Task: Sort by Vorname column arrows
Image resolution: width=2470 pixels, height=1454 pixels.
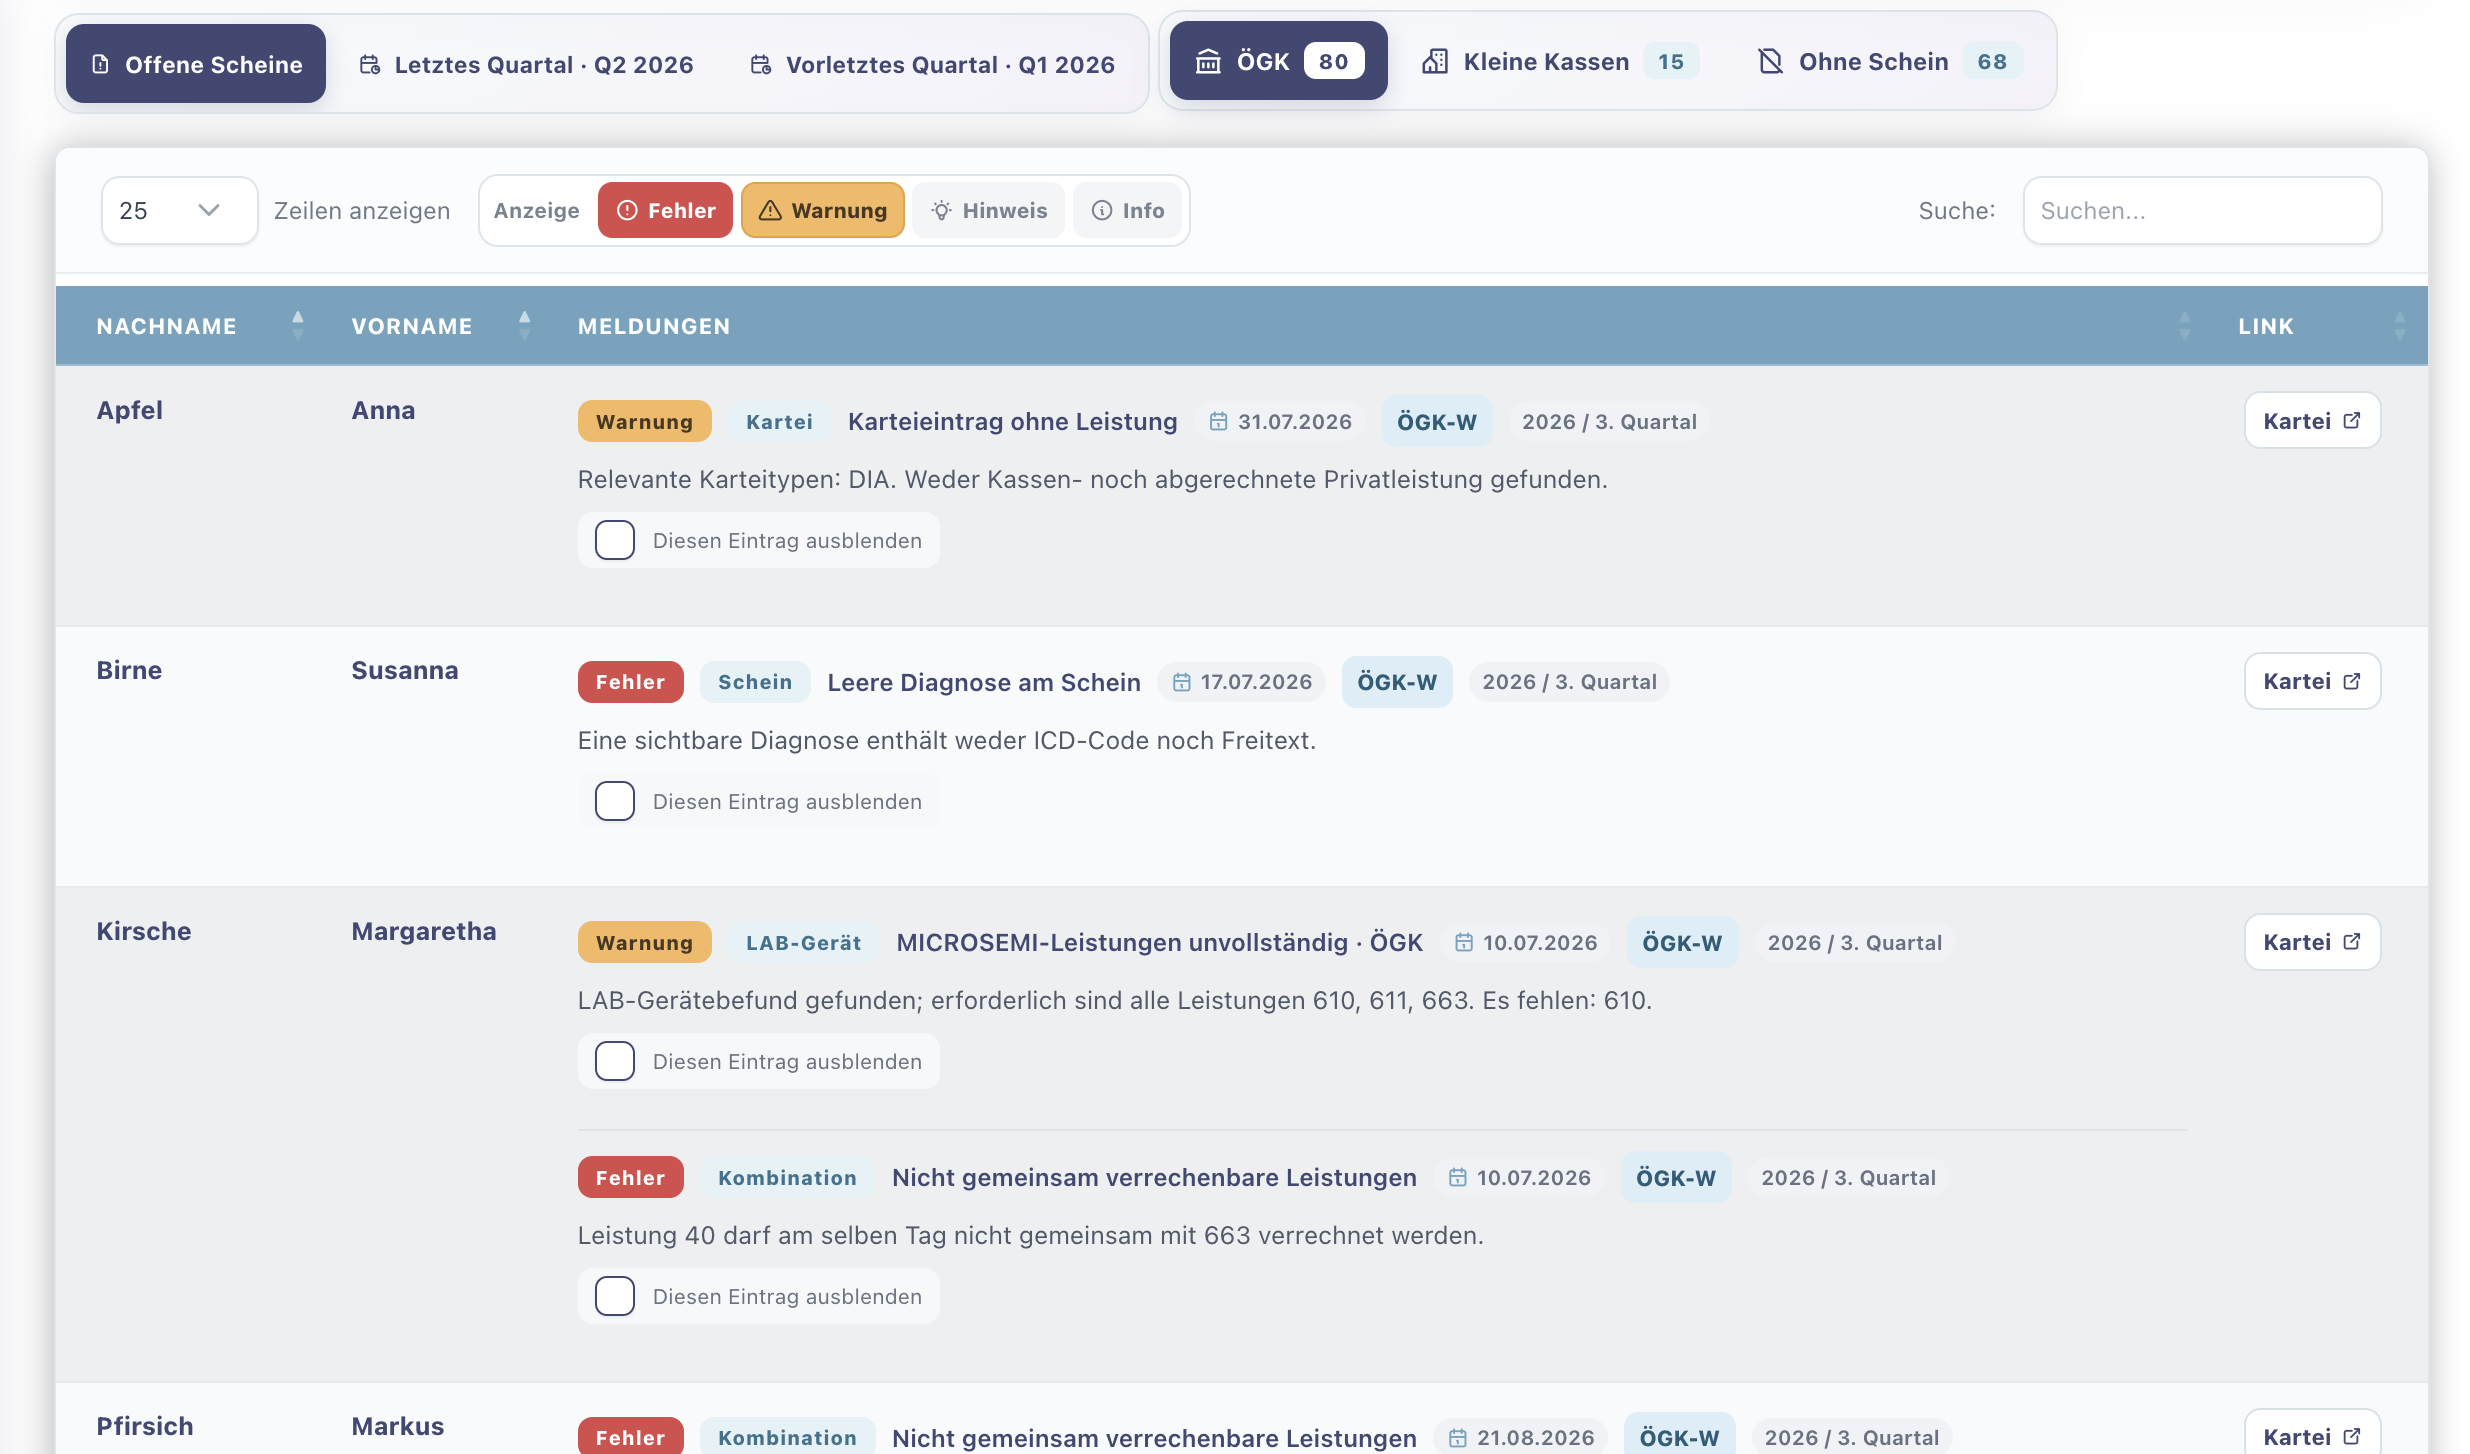Action: tap(524, 325)
